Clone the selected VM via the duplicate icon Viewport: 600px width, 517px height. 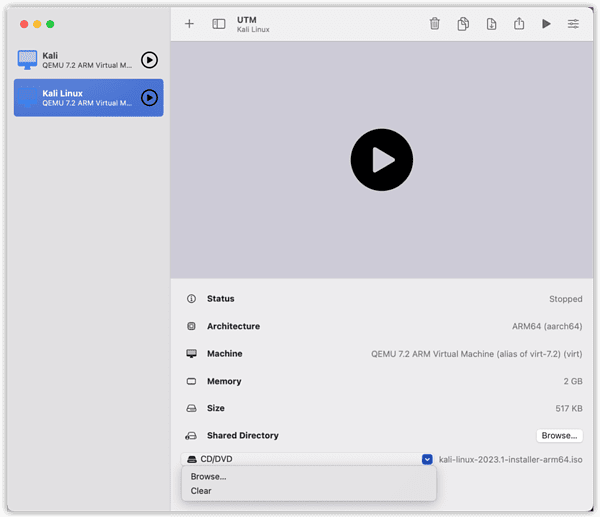[x=463, y=24]
